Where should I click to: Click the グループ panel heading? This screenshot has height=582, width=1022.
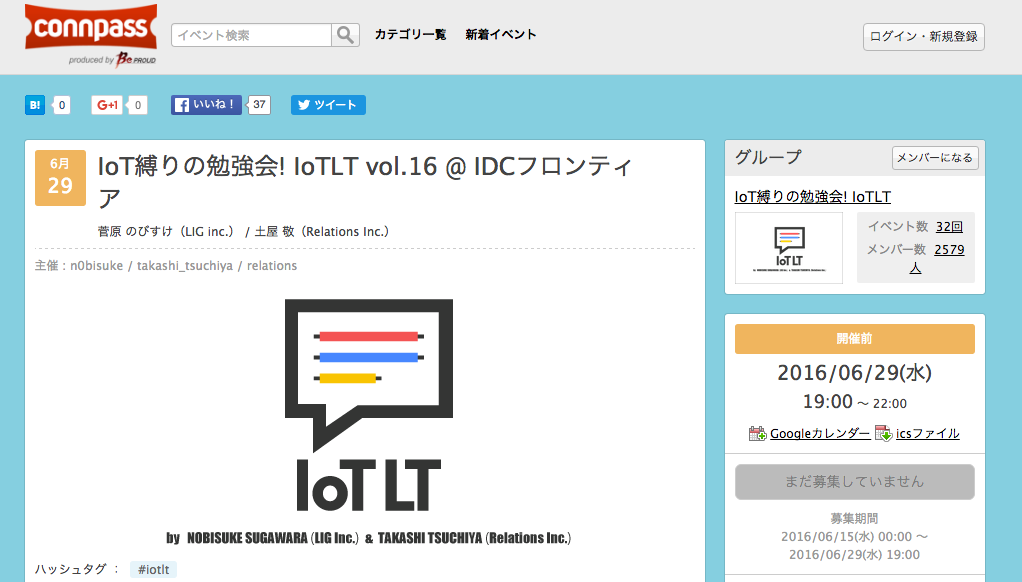pyautogui.click(x=768, y=157)
